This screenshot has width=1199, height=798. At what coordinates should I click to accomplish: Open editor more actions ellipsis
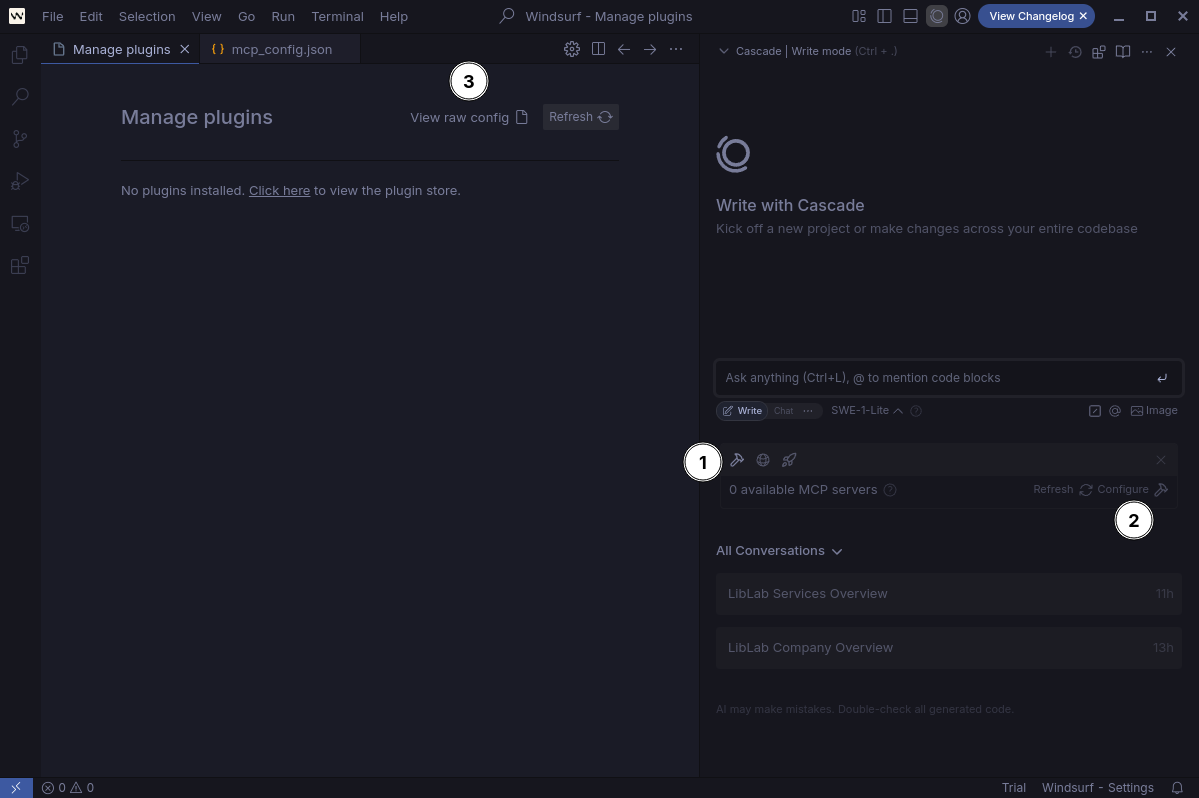click(676, 49)
